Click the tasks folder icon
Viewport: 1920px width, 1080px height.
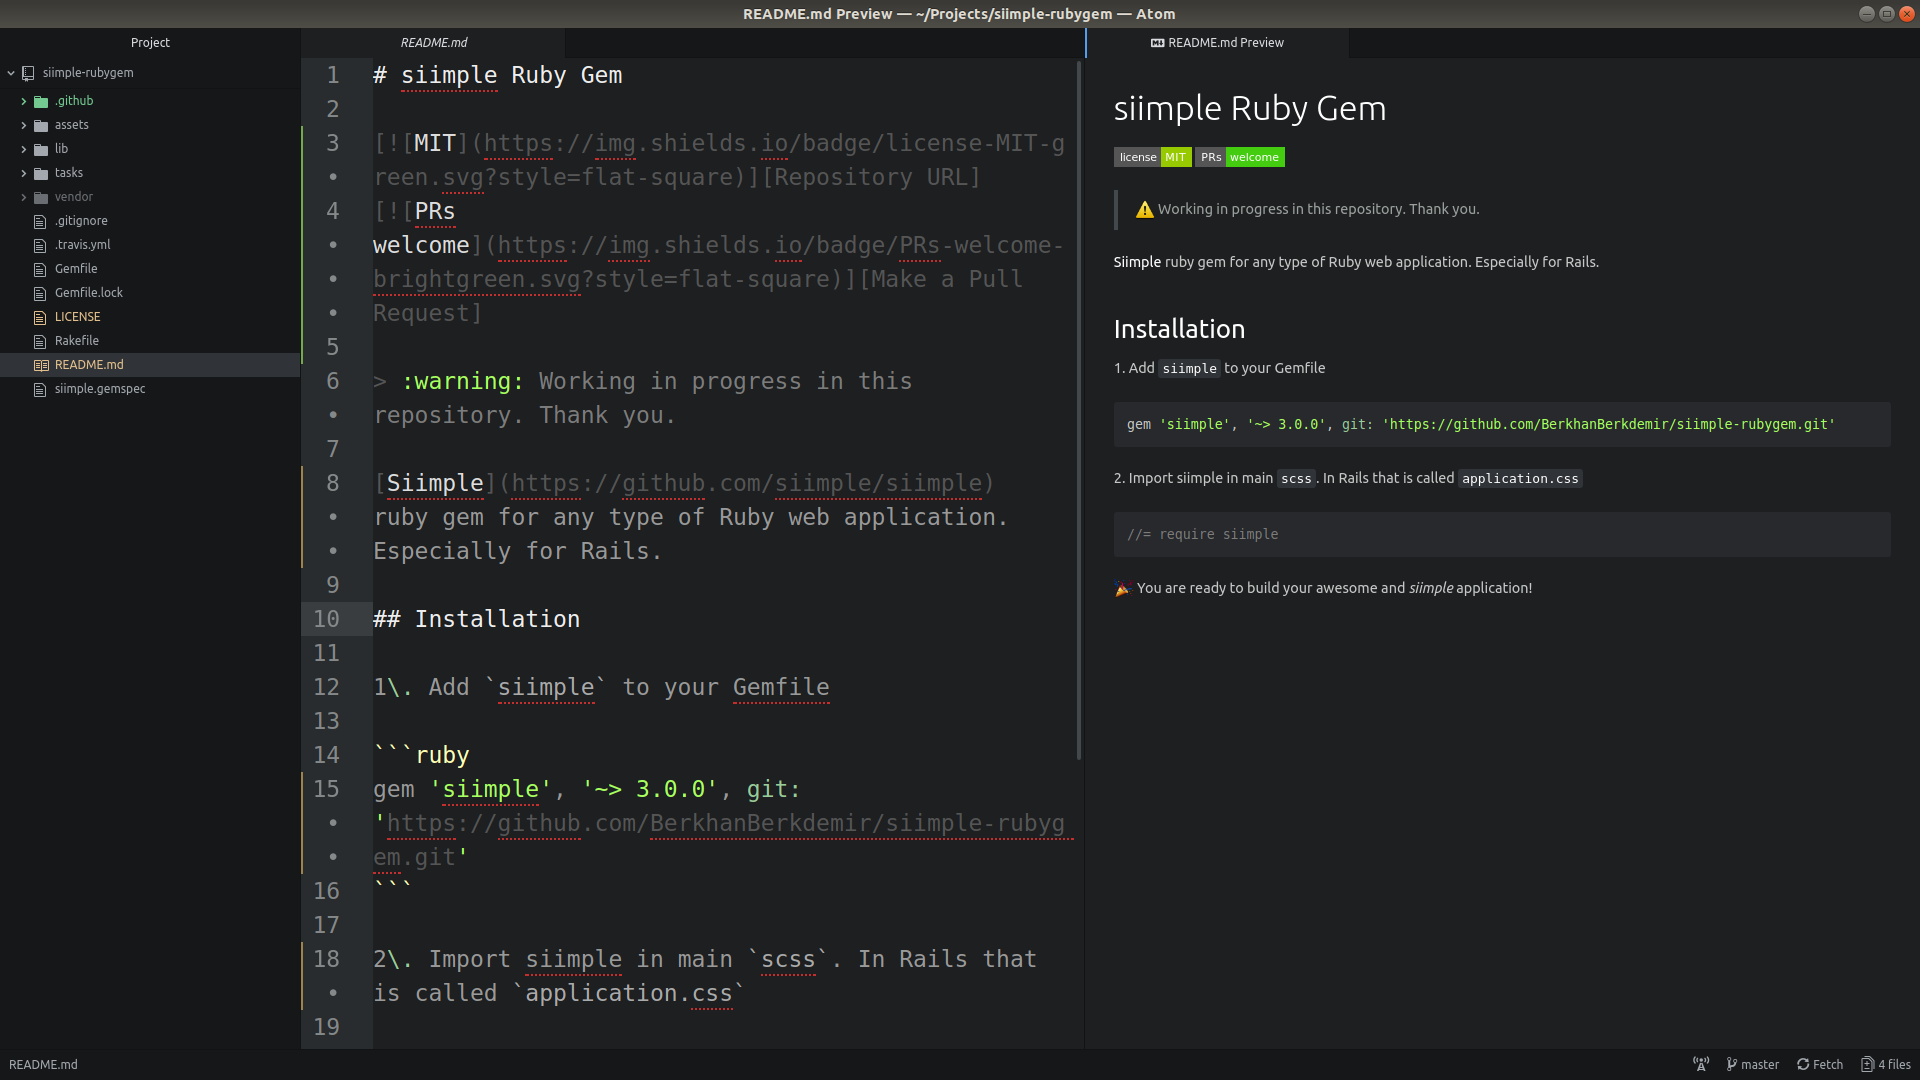point(41,173)
